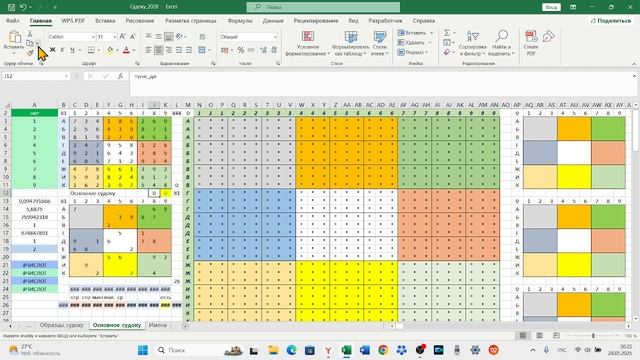Increase font size with the large A icon
The height and width of the screenshot is (360, 640).
pos(122,37)
